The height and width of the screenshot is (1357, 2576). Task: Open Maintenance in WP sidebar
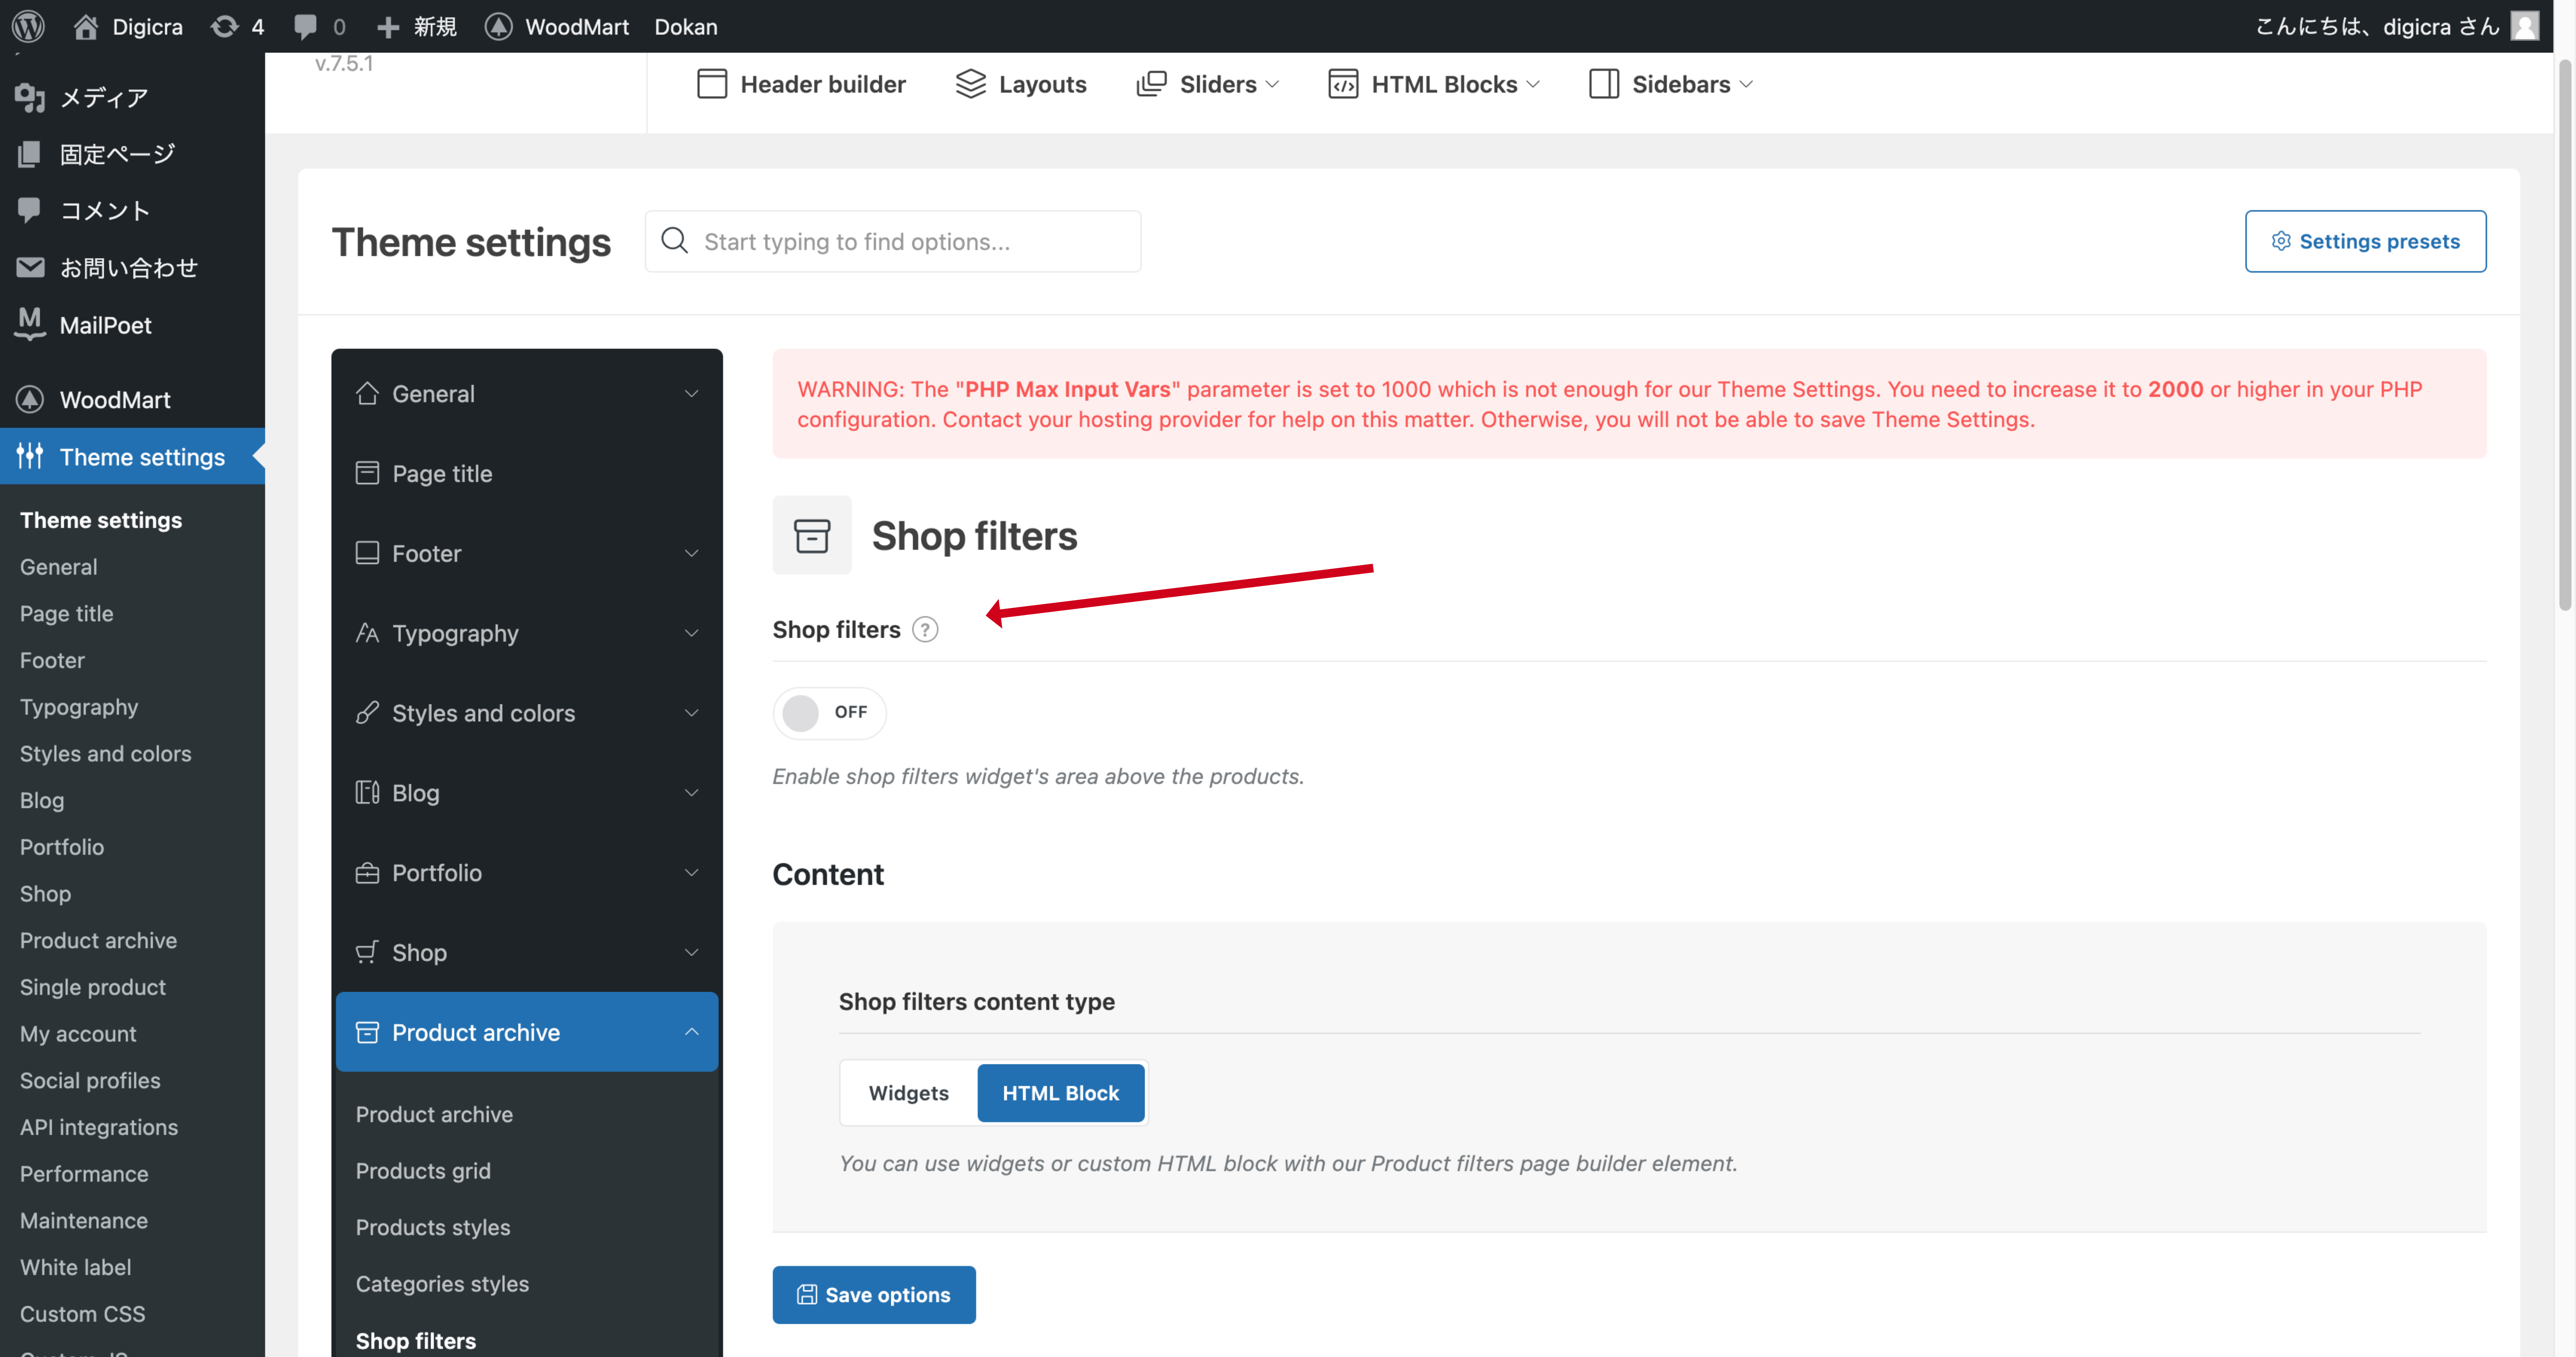click(x=84, y=1221)
